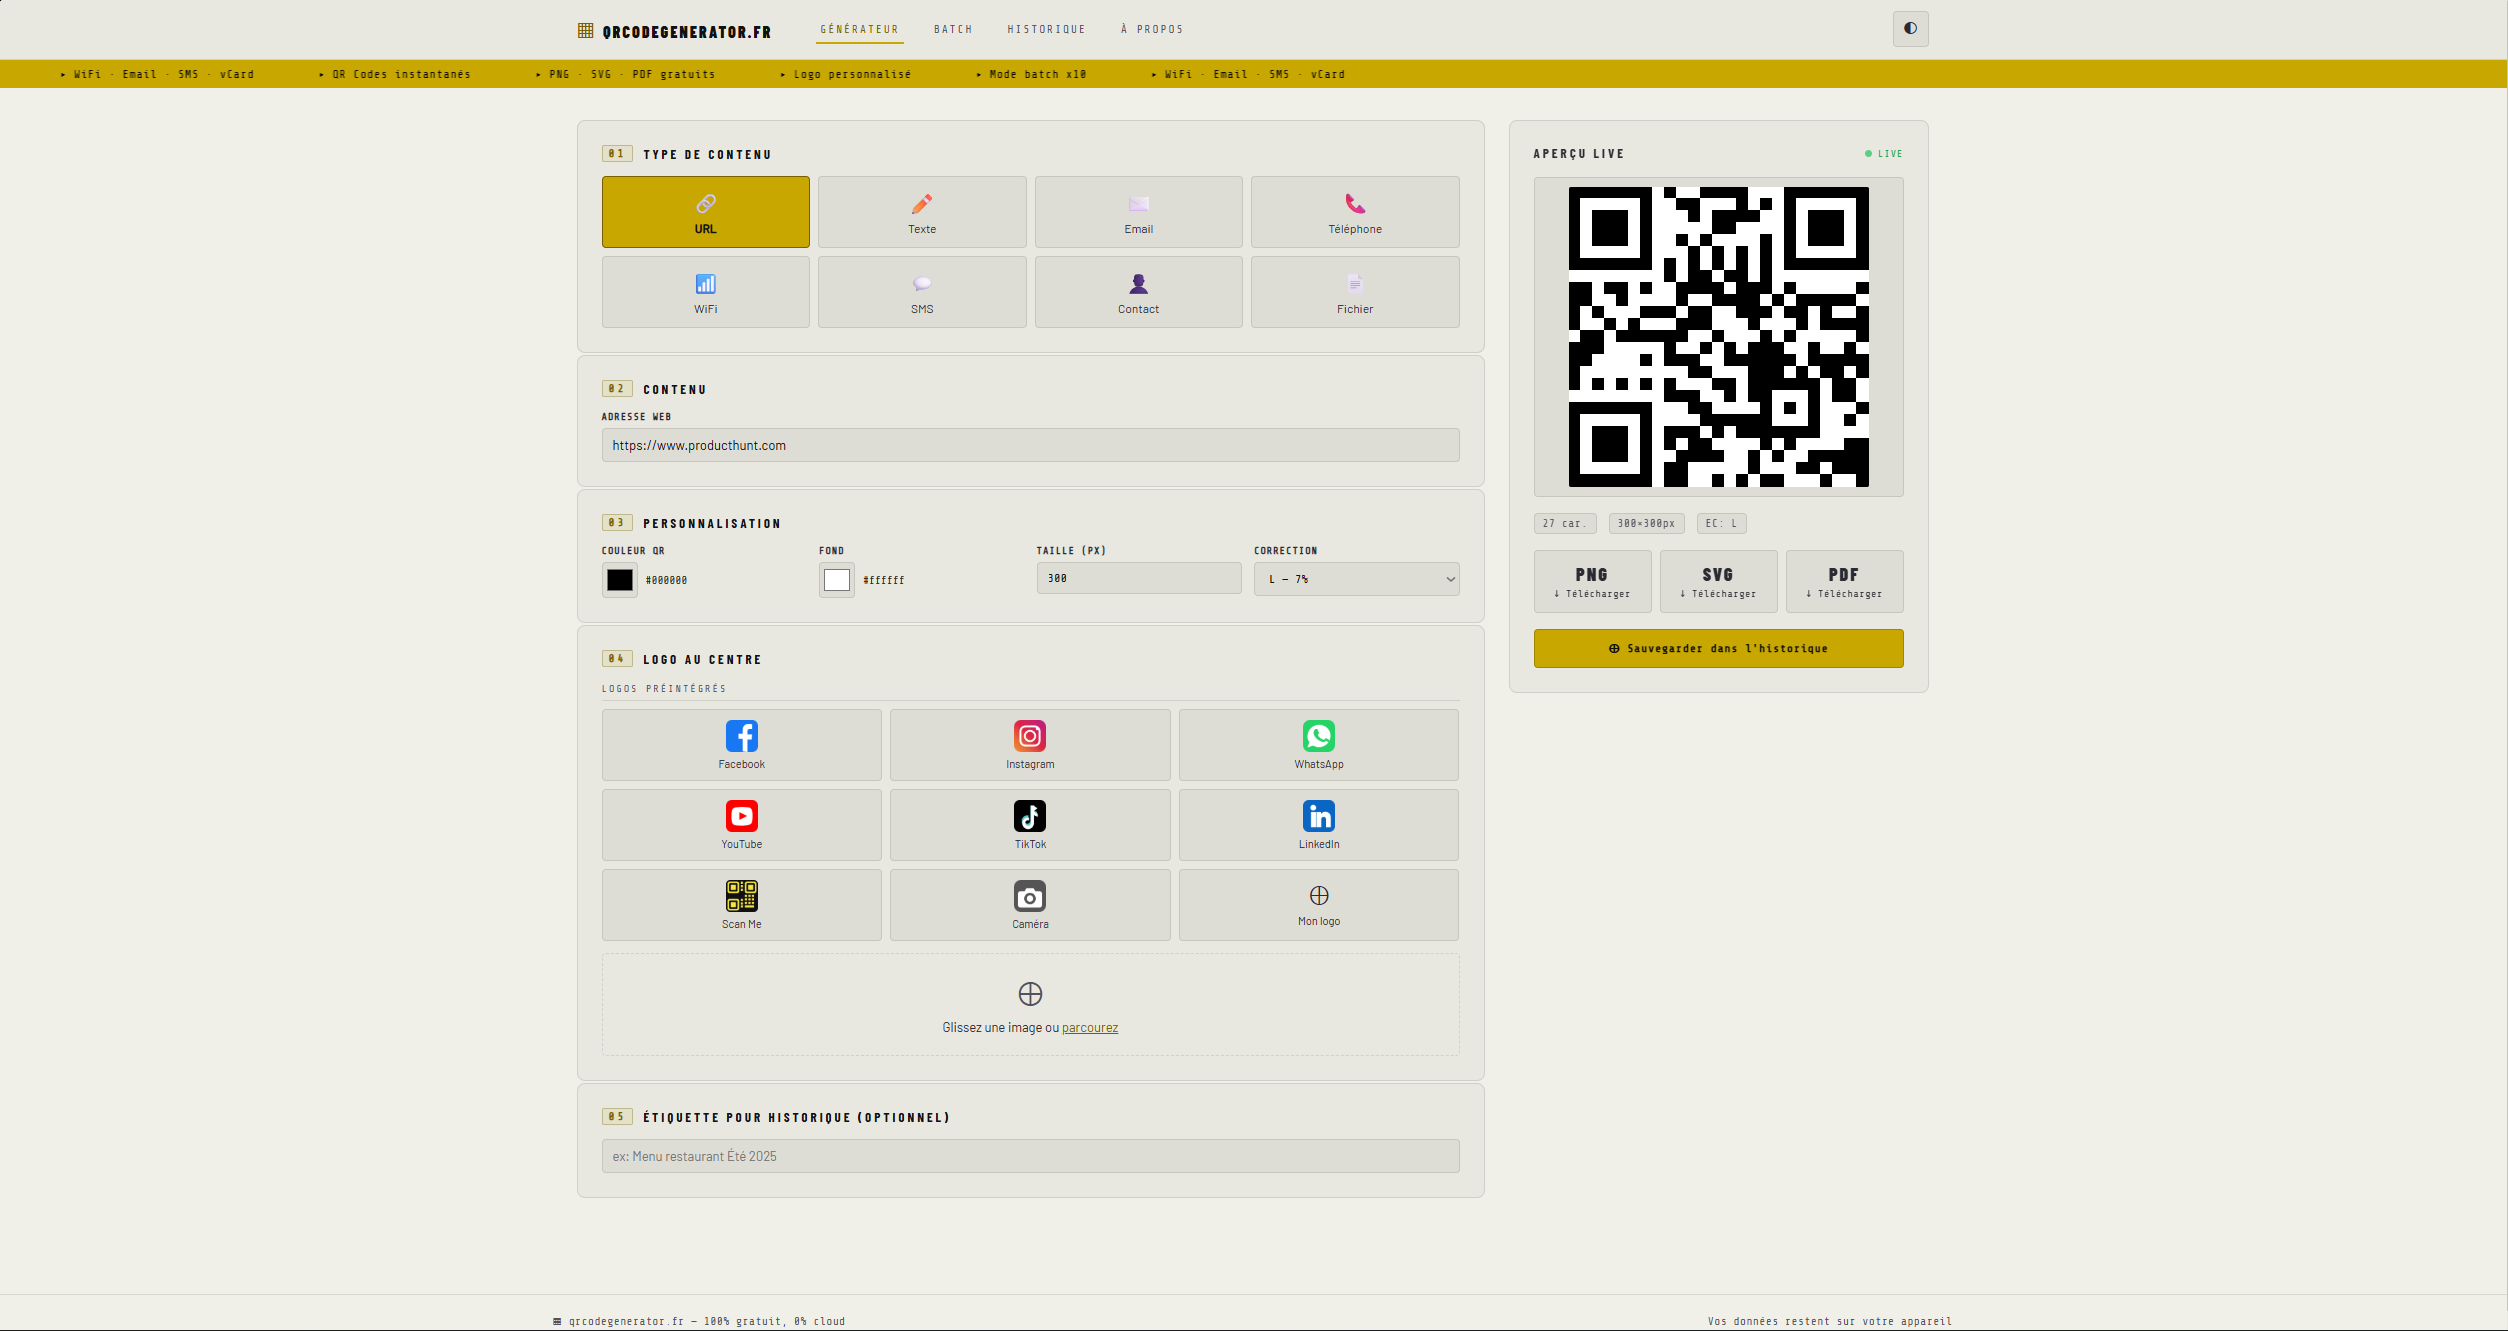
Task: Add the WhatsApp logo to center
Action: coord(1318,745)
